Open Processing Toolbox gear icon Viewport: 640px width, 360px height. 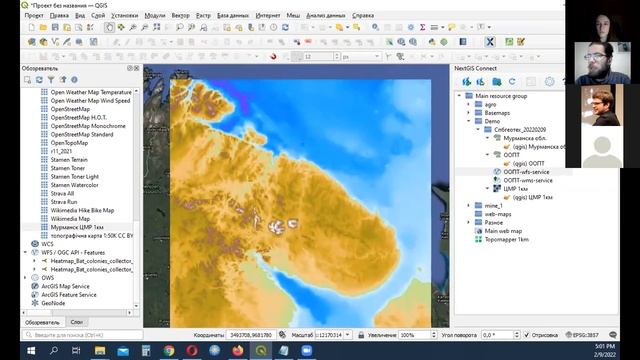[411, 27]
